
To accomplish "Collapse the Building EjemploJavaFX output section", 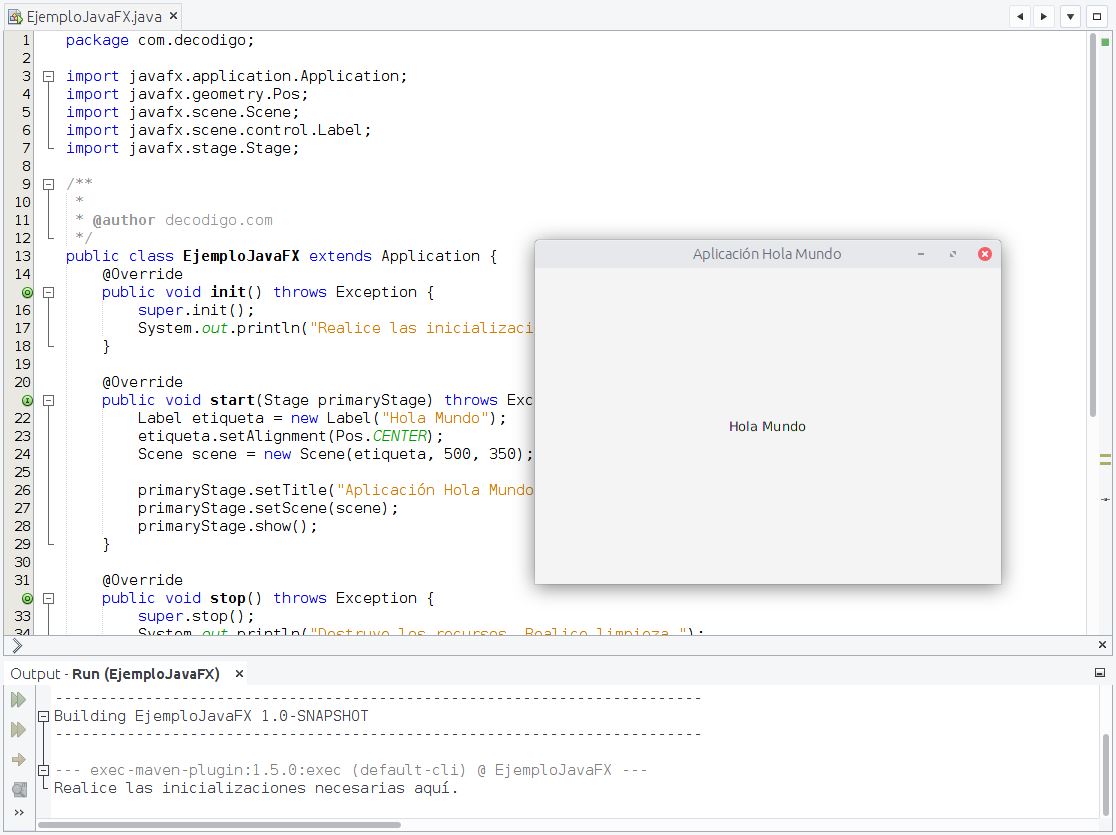I will (41, 716).
